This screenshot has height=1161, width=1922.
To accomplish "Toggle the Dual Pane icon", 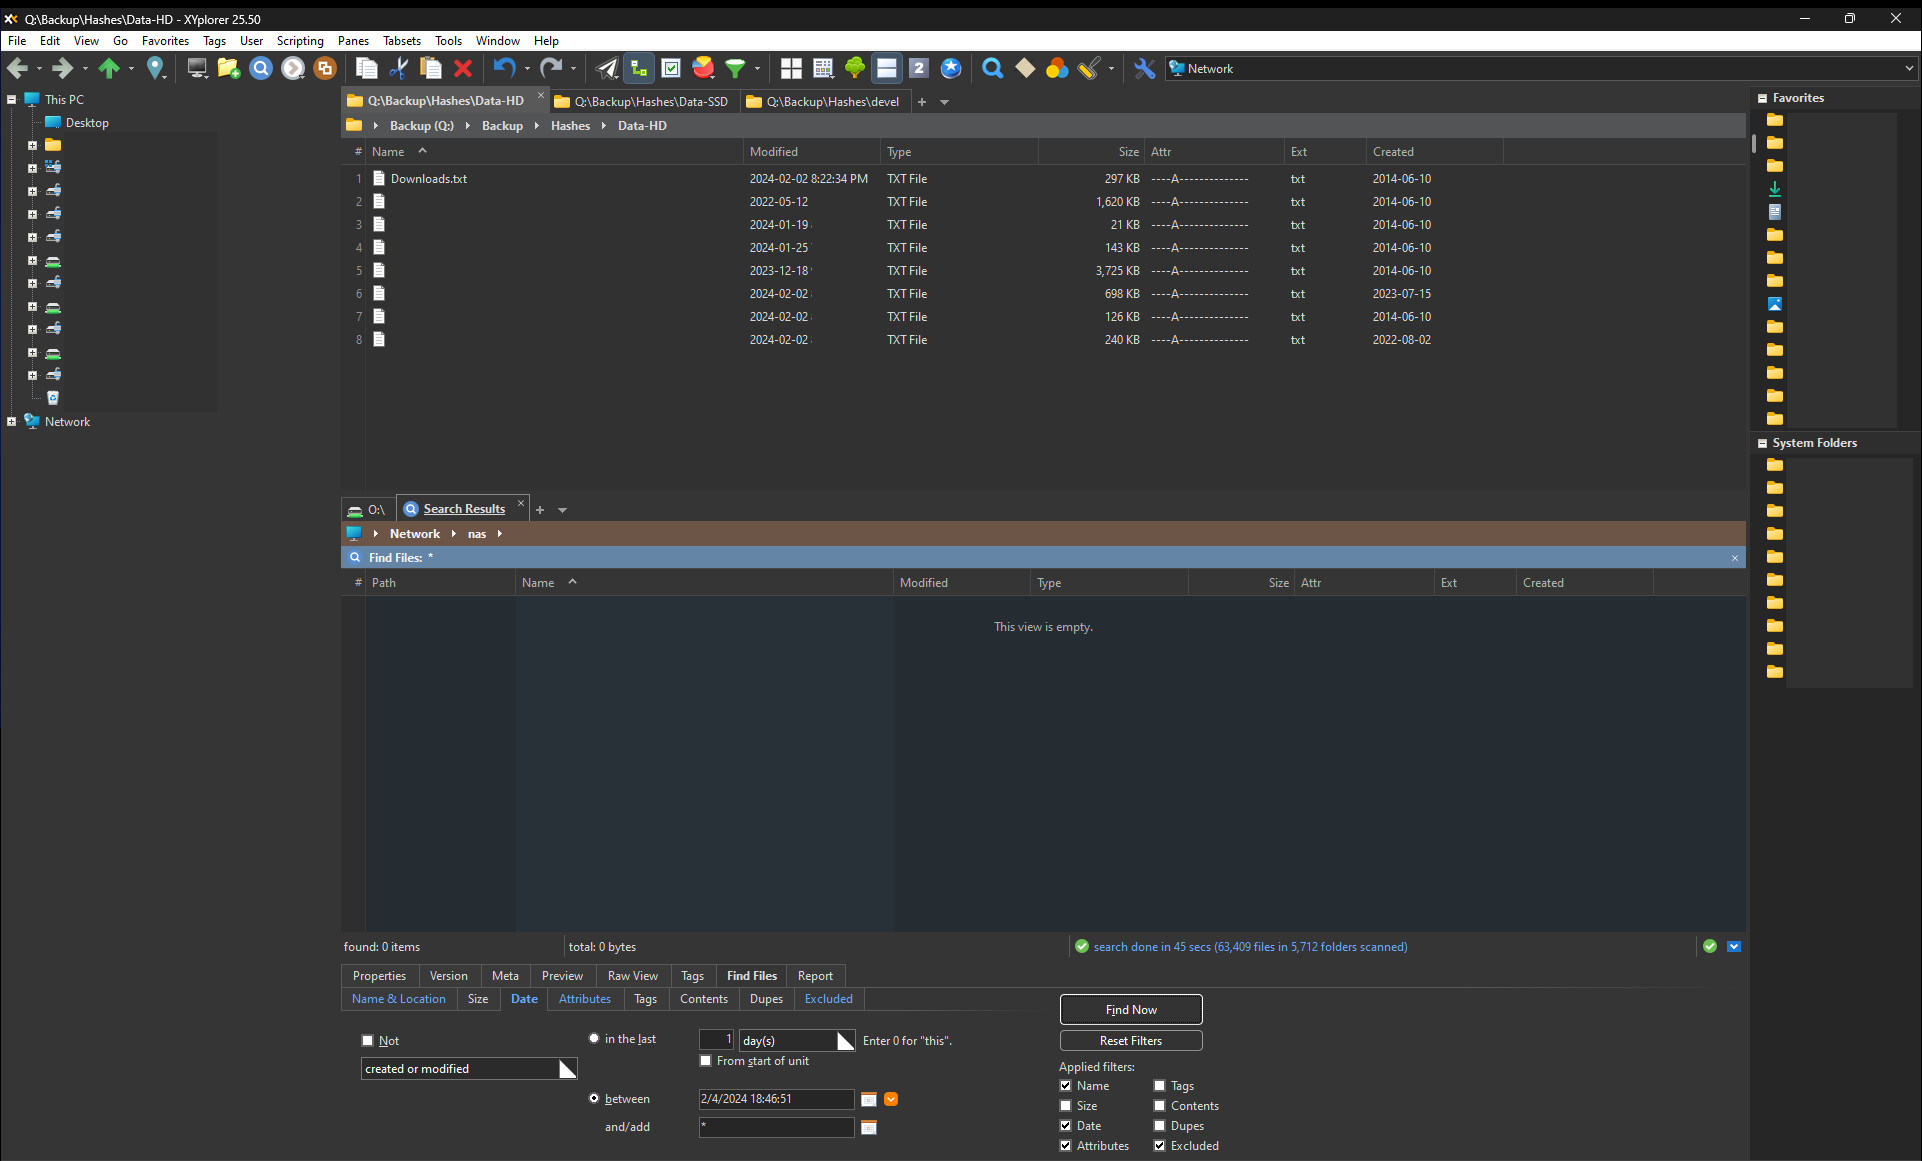I will 886,68.
